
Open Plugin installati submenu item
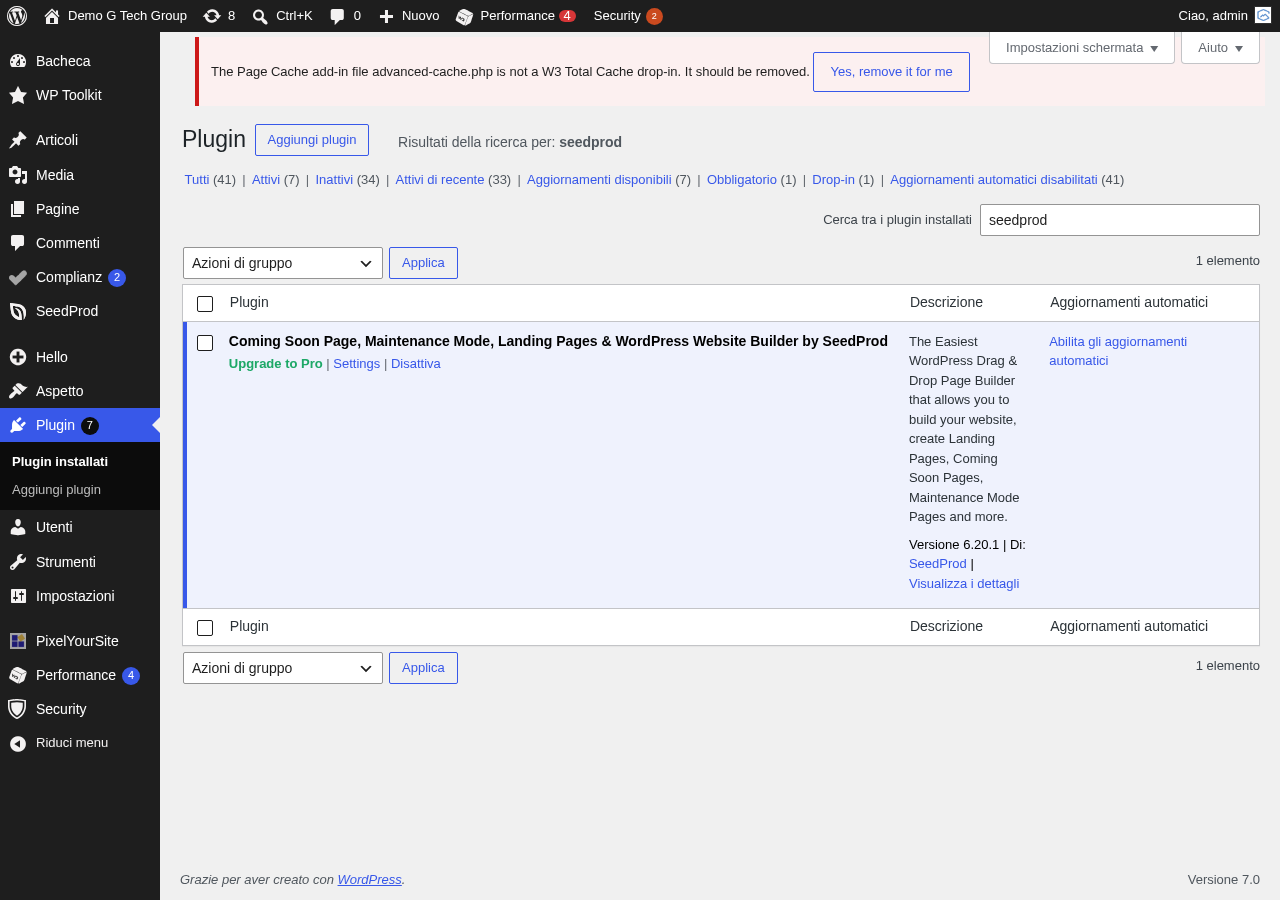pos(60,462)
